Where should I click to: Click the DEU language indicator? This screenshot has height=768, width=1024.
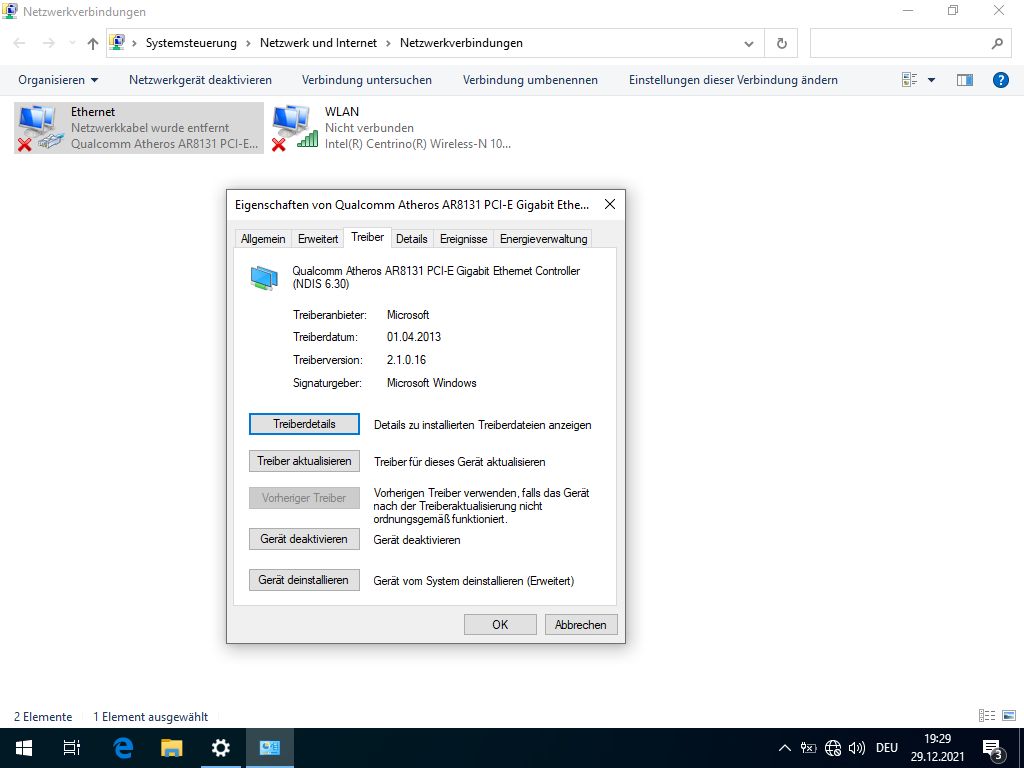(x=887, y=748)
